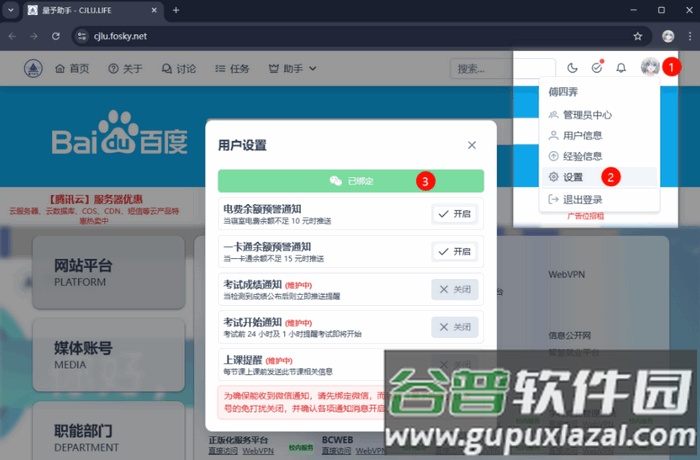This screenshot has width=700, height=460.
Task: Go to 讨论 in the navigation bar
Action: [x=179, y=69]
